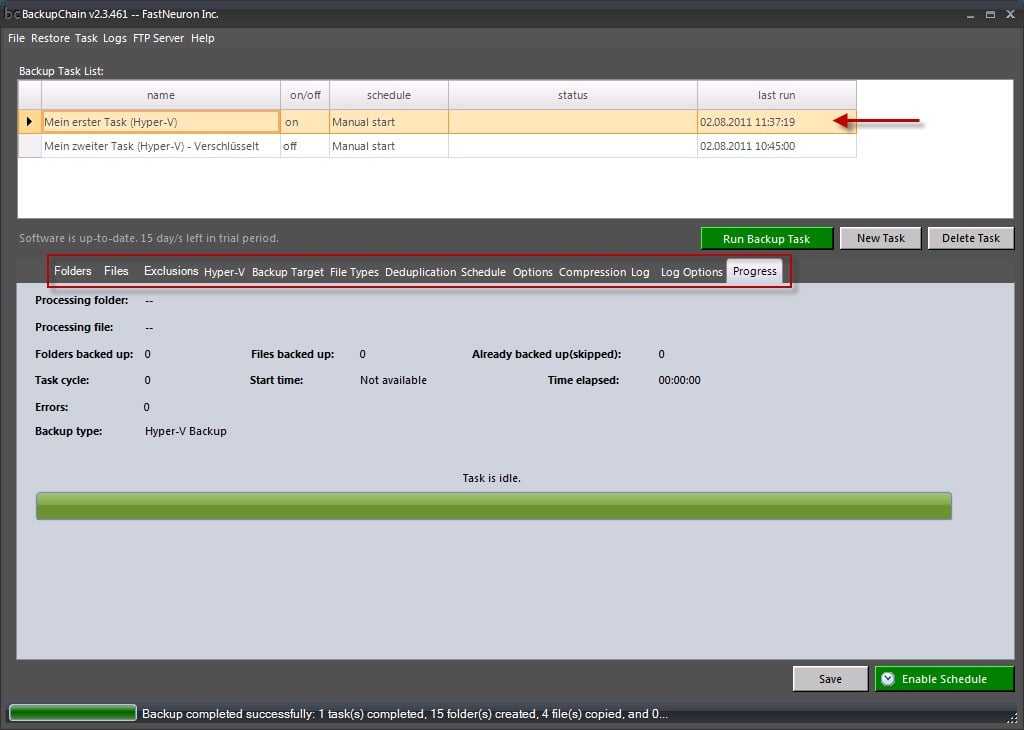Open the Restore menu
Viewport: 1024px width, 730px height.
pyautogui.click(x=50, y=38)
